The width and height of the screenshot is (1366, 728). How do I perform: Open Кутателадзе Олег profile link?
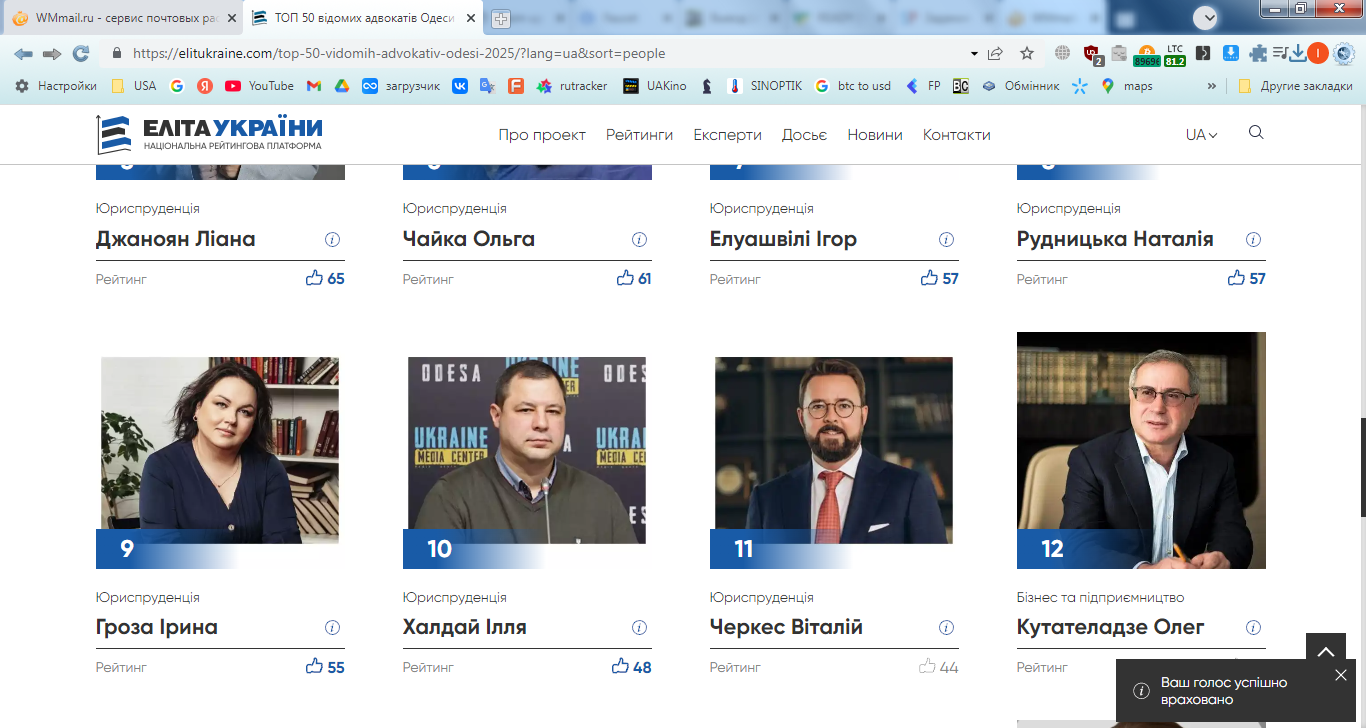click(x=1111, y=628)
